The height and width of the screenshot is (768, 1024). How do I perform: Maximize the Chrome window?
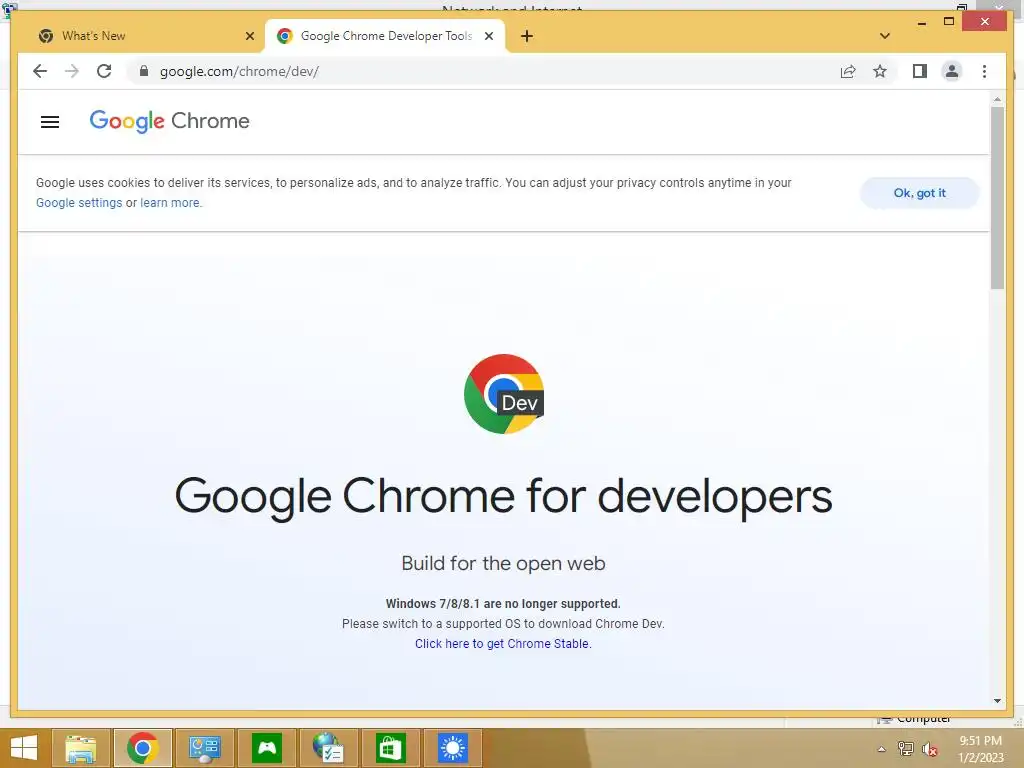(949, 22)
